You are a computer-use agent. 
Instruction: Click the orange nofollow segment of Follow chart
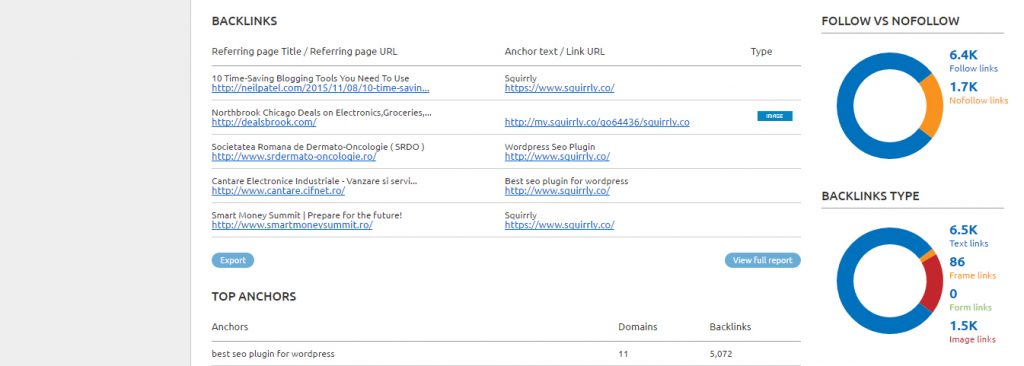(x=934, y=105)
